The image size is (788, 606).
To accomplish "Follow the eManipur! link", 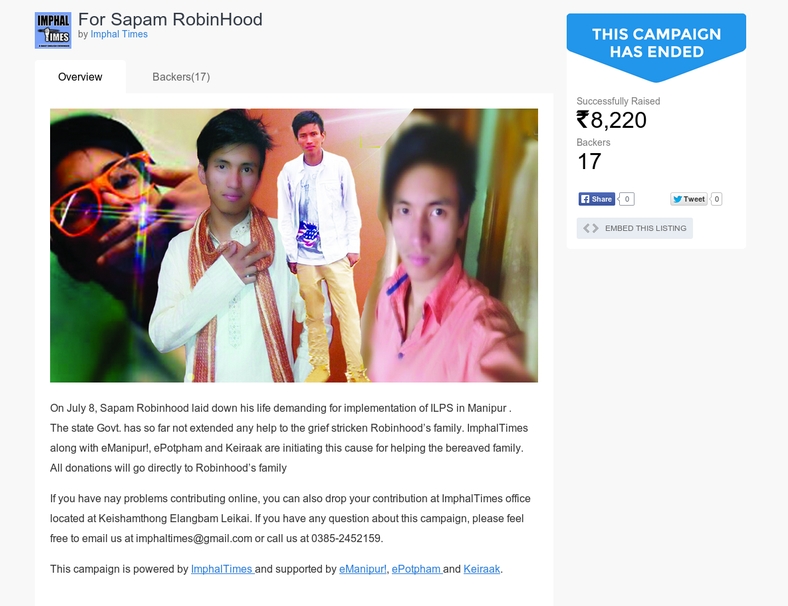I will tap(363, 569).
